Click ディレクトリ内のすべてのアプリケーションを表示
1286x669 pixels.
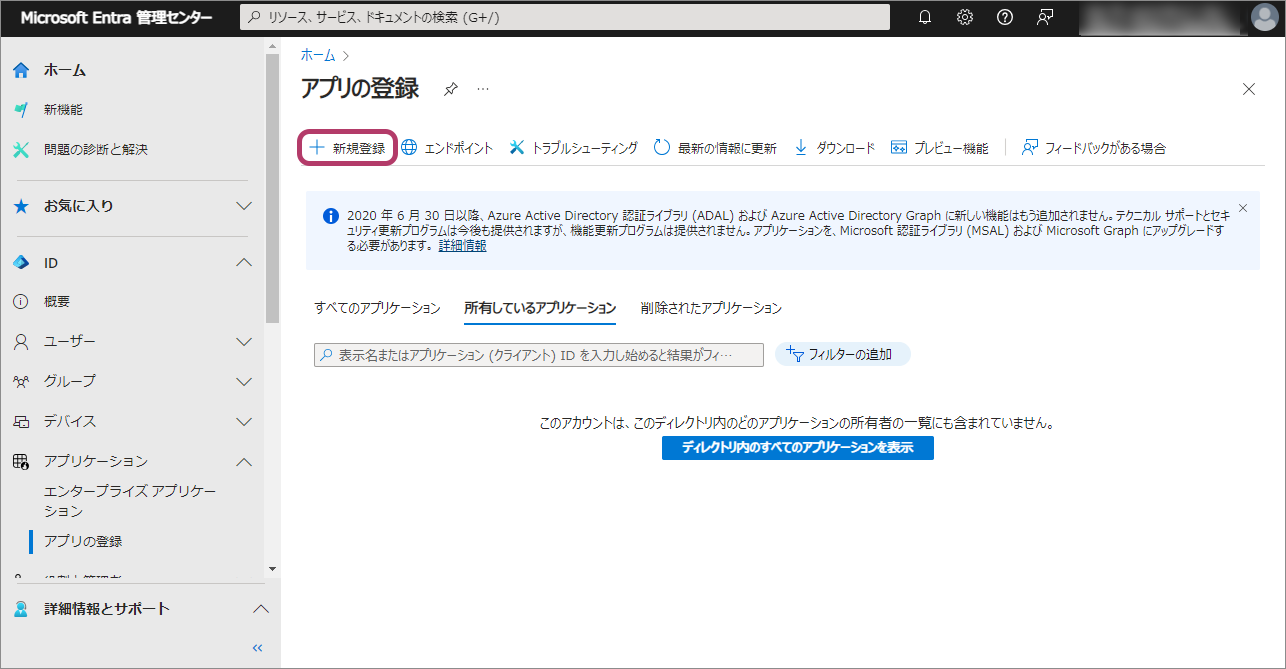click(797, 447)
